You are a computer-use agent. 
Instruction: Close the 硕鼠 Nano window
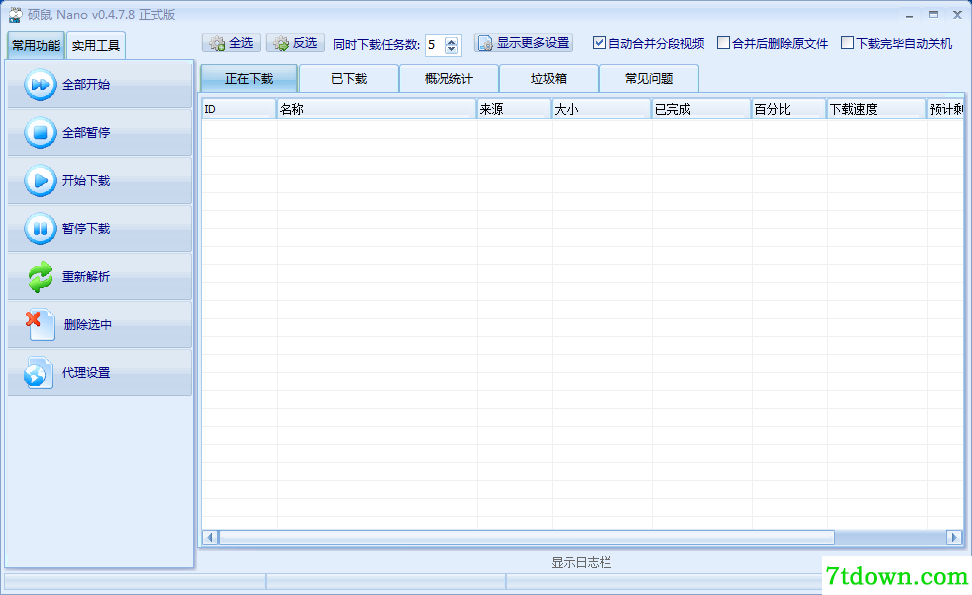coord(957,15)
